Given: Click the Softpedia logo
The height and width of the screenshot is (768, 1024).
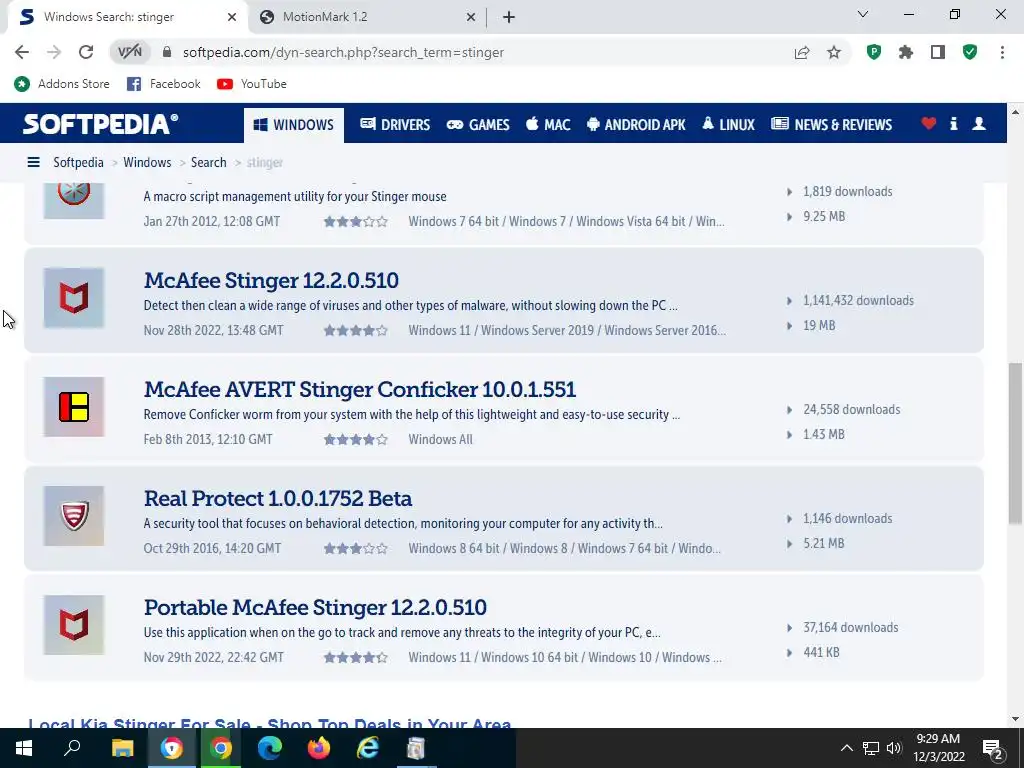Looking at the screenshot, I should 101,123.
